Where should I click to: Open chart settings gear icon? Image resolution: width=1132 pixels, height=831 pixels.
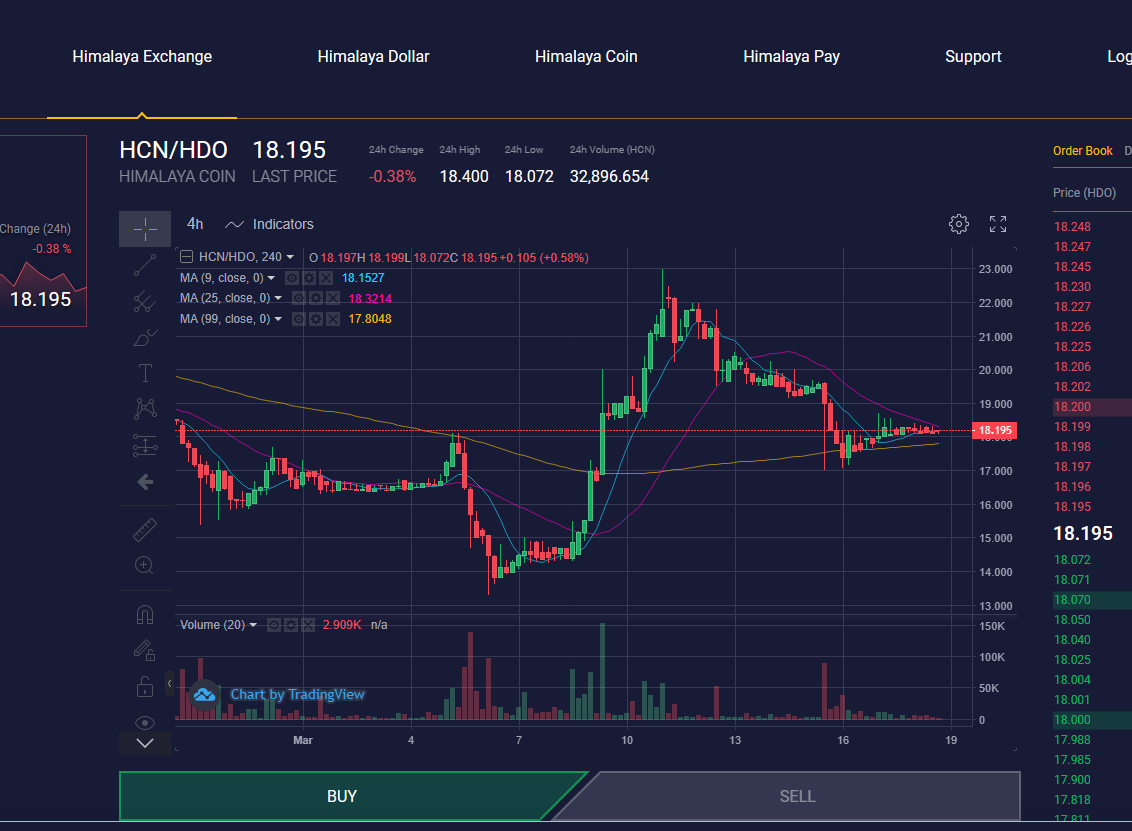[959, 224]
